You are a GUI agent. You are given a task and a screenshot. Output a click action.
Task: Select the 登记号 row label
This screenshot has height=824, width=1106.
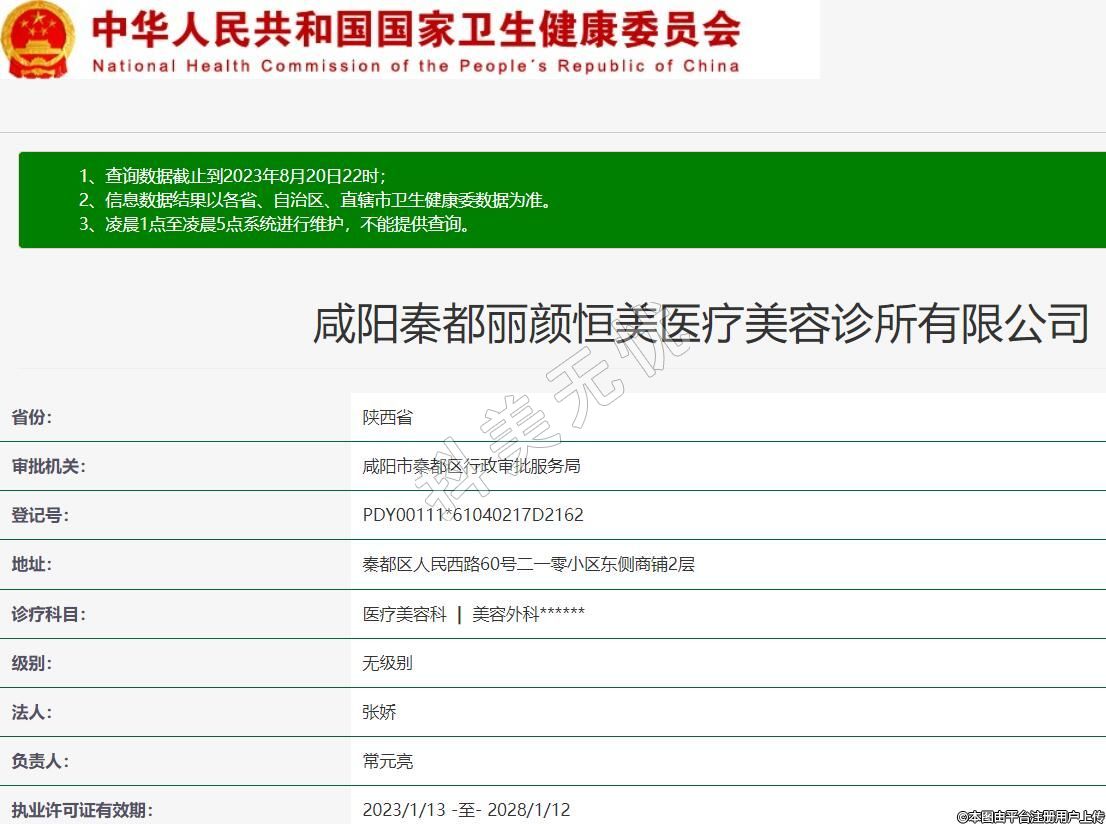pos(40,515)
